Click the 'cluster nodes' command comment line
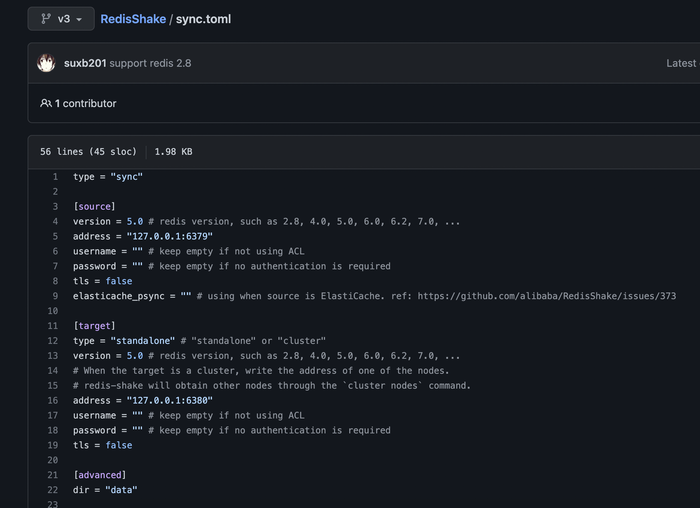 point(272,386)
